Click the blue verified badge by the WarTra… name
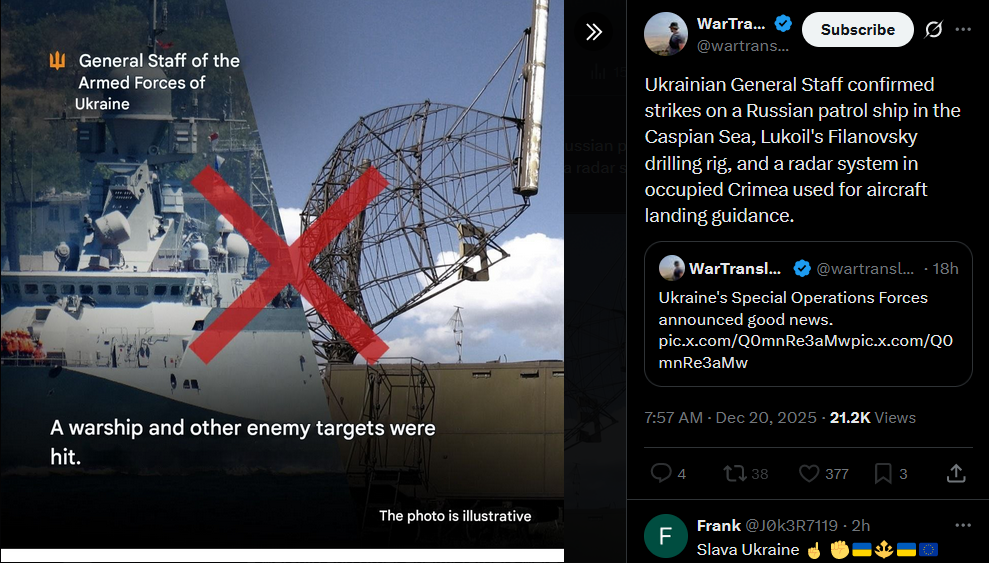989x563 pixels. coord(783,24)
